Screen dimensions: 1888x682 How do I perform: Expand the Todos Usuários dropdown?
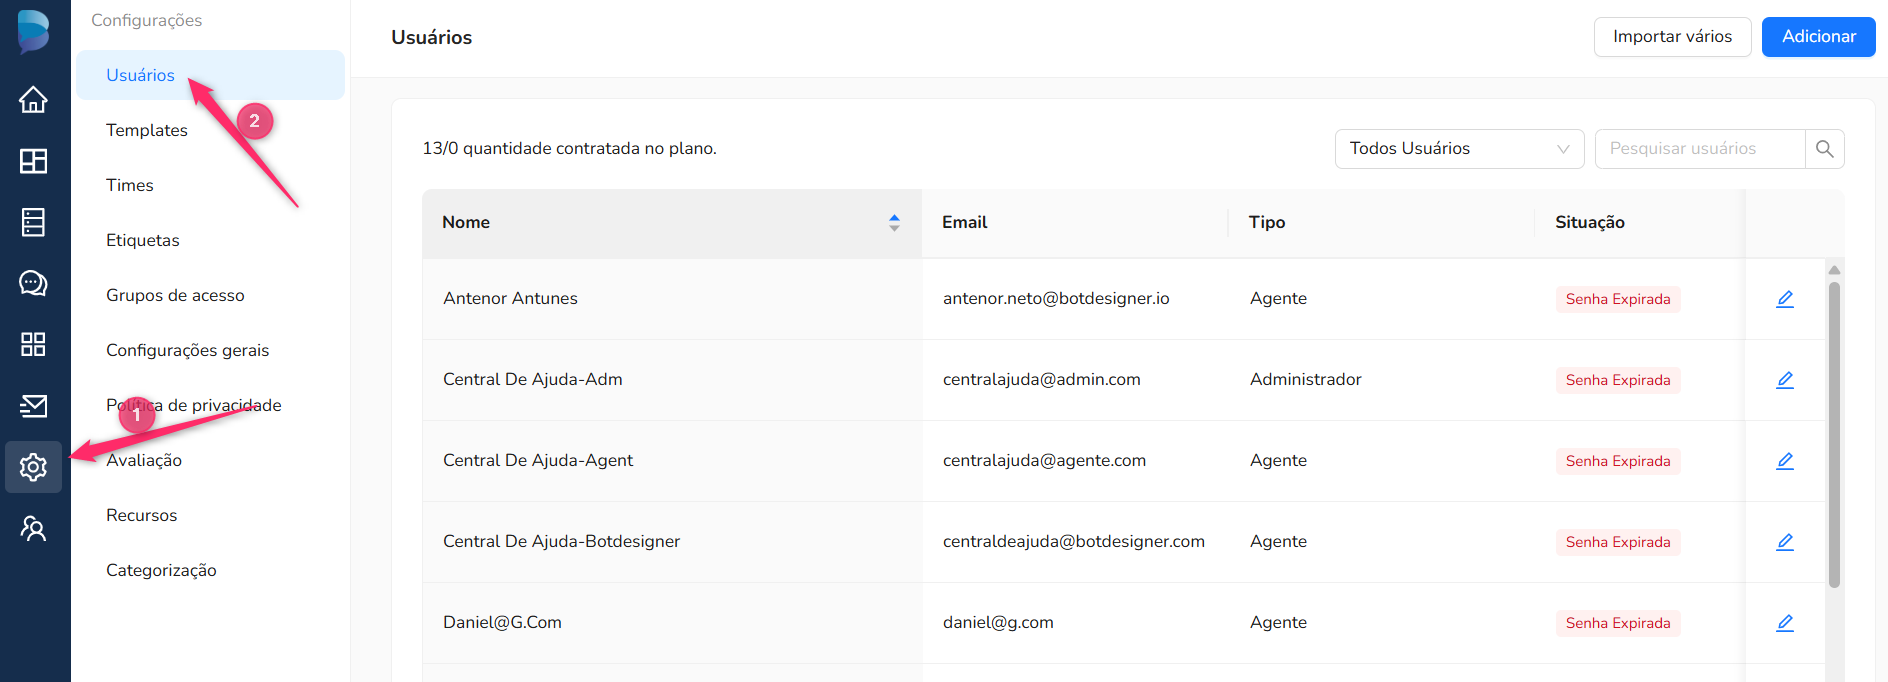click(1459, 149)
